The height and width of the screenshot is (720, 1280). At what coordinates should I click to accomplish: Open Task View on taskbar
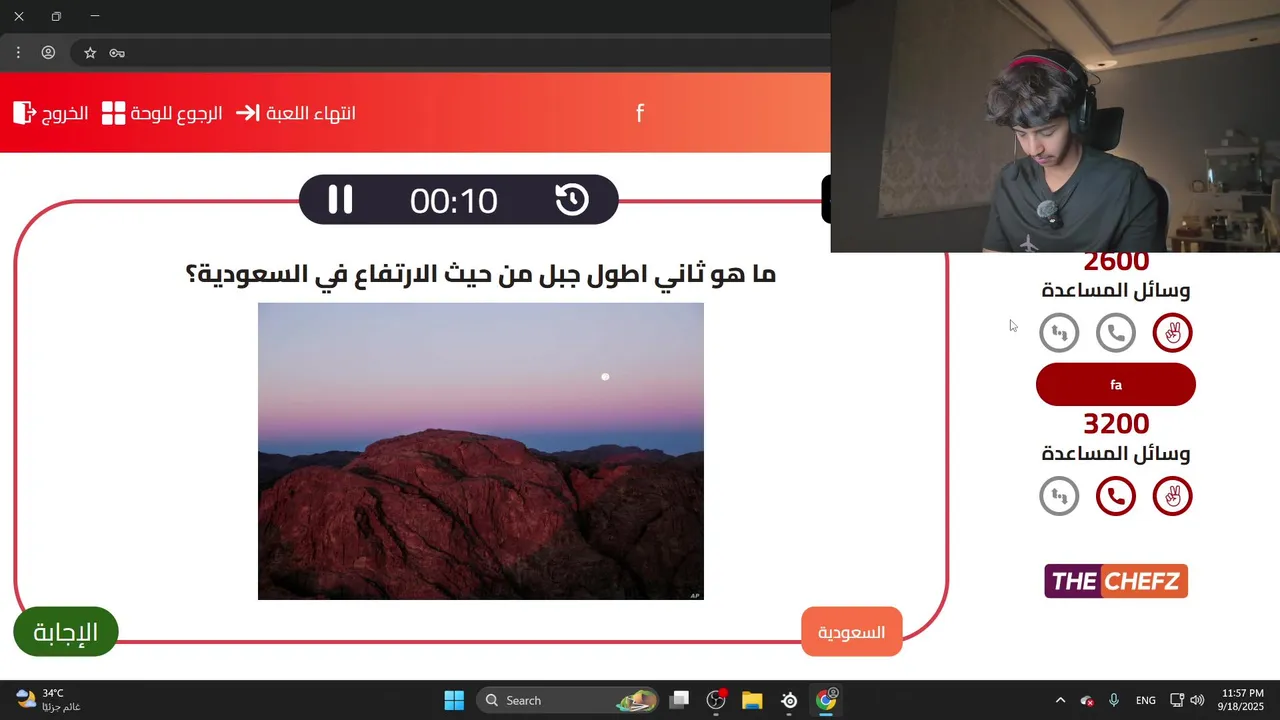pos(679,700)
